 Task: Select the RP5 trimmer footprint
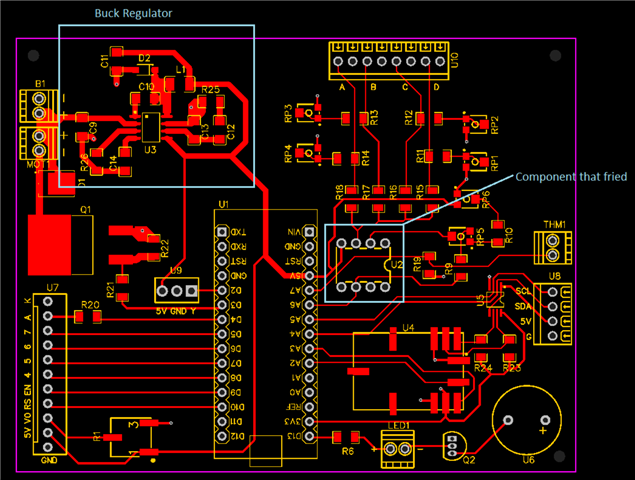click(x=462, y=236)
